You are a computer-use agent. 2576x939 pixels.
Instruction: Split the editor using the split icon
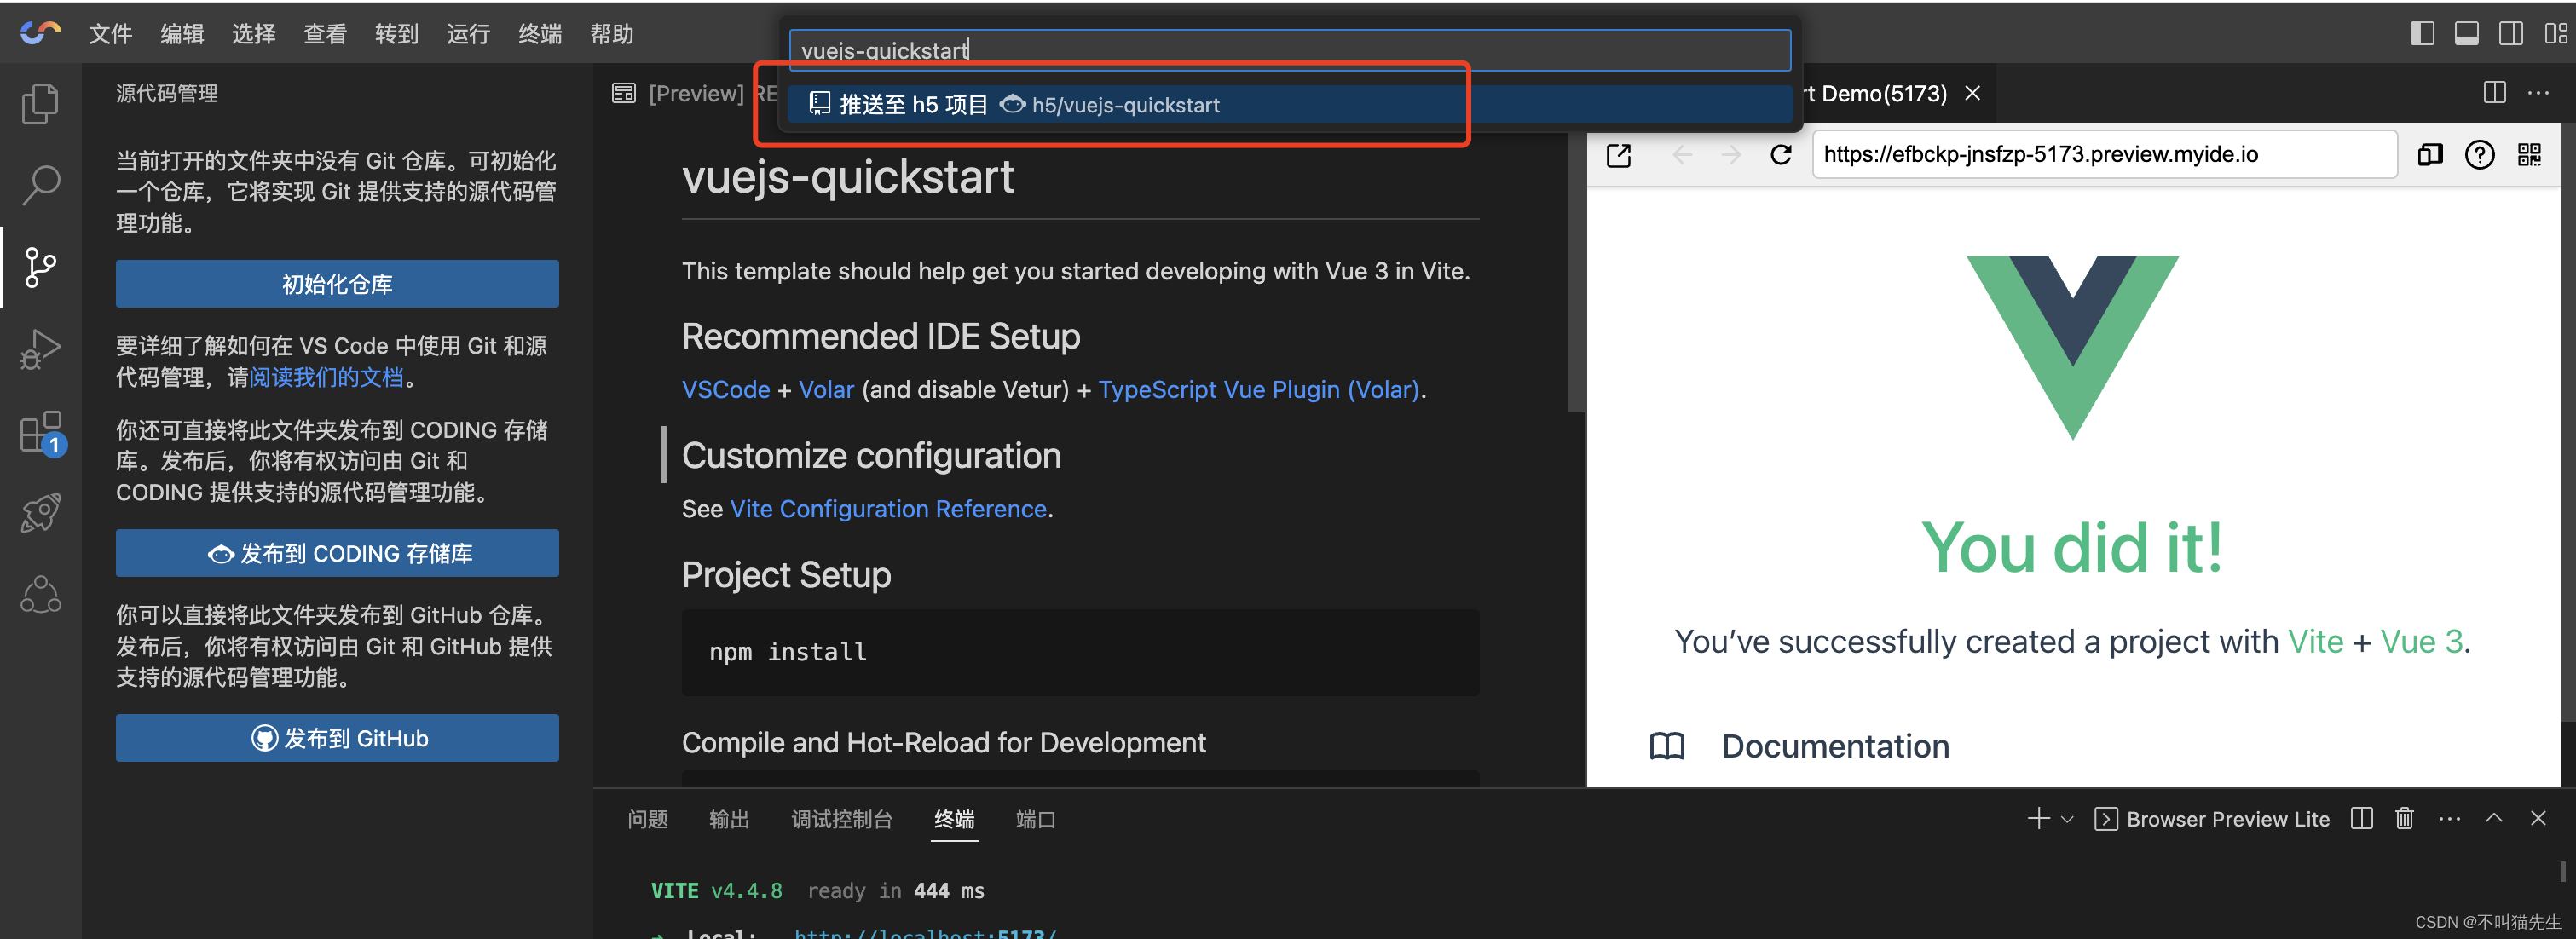point(2494,93)
